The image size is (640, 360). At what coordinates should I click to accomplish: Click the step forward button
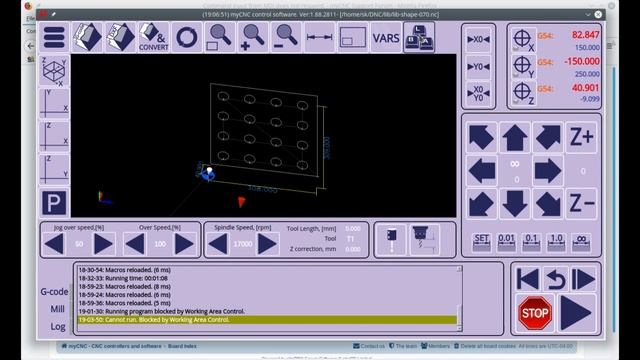click(583, 279)
